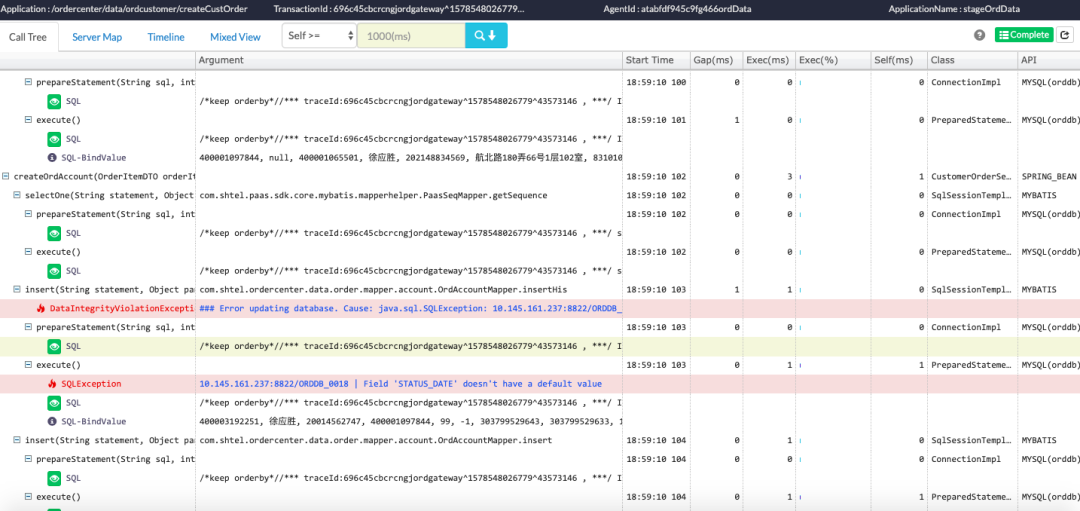The height and width of the screenshot is (511, 1080).
Task: Collapse prepareStatement row at 18:59:10 102
Action: click(x=28, y=214)
